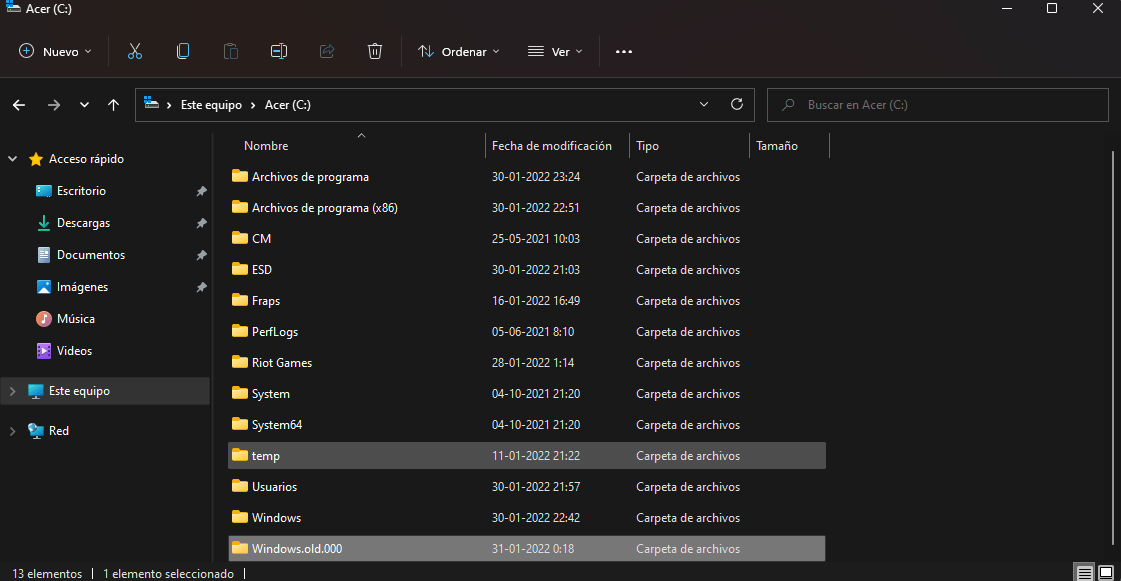
Task: Click Este equipo in address breadcrumb
Action: tap(211, 105)
